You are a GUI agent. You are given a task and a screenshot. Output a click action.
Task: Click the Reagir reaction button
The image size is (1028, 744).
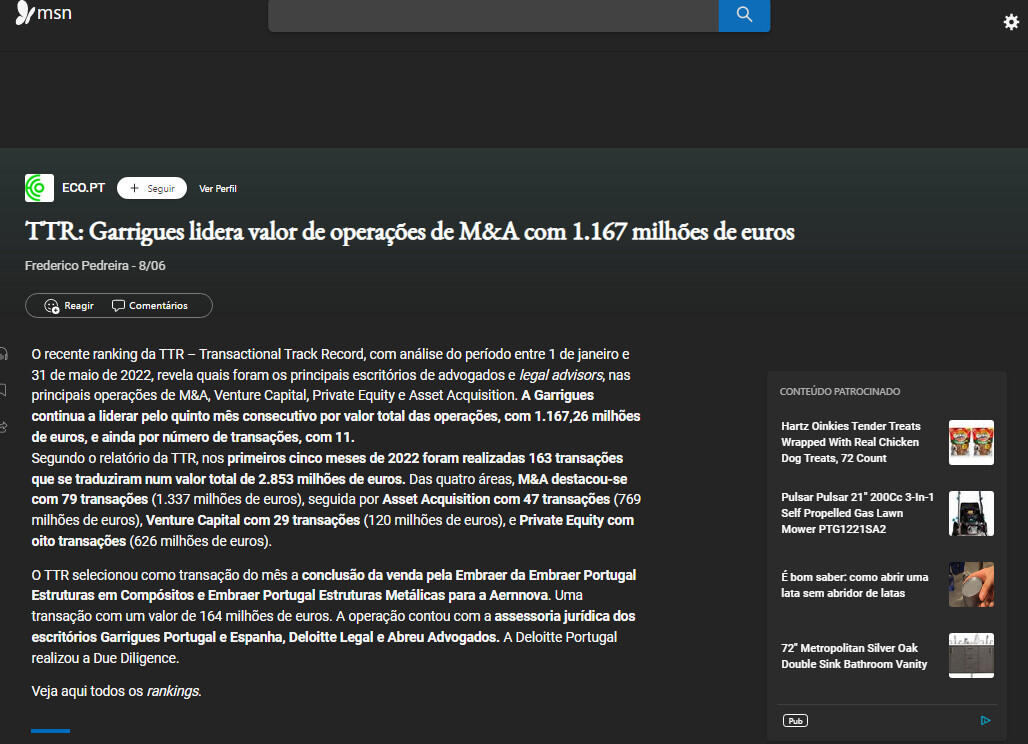(x=69, y=306)
